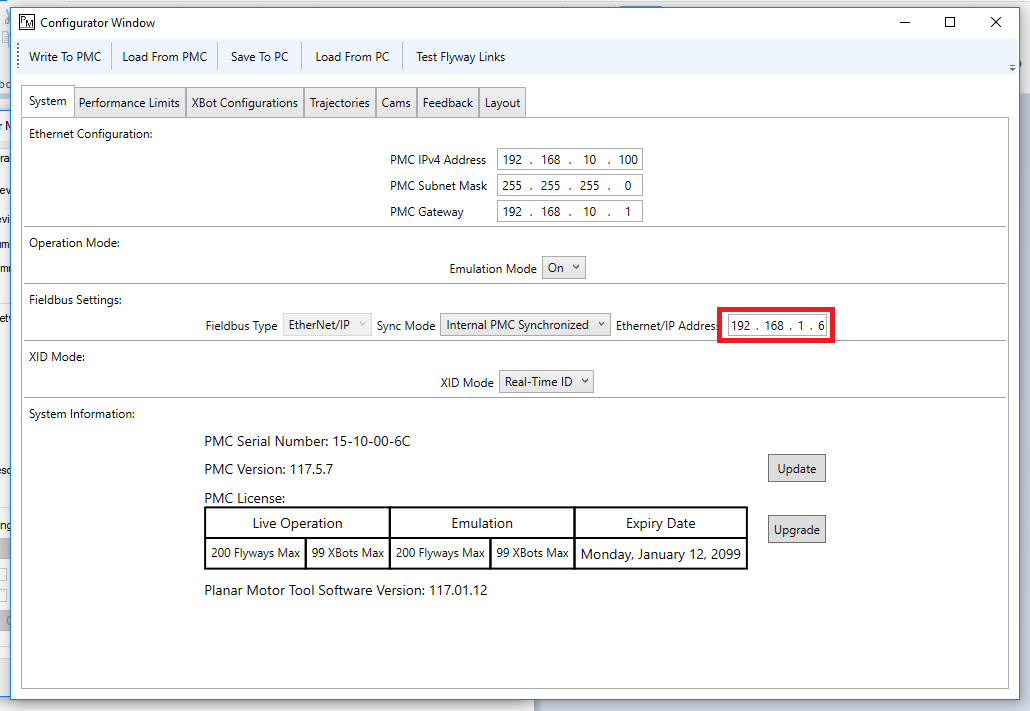1030x711 pixels.
Task: Open the Emulation Mode dropdown
Action: click(x=563, y=268)
